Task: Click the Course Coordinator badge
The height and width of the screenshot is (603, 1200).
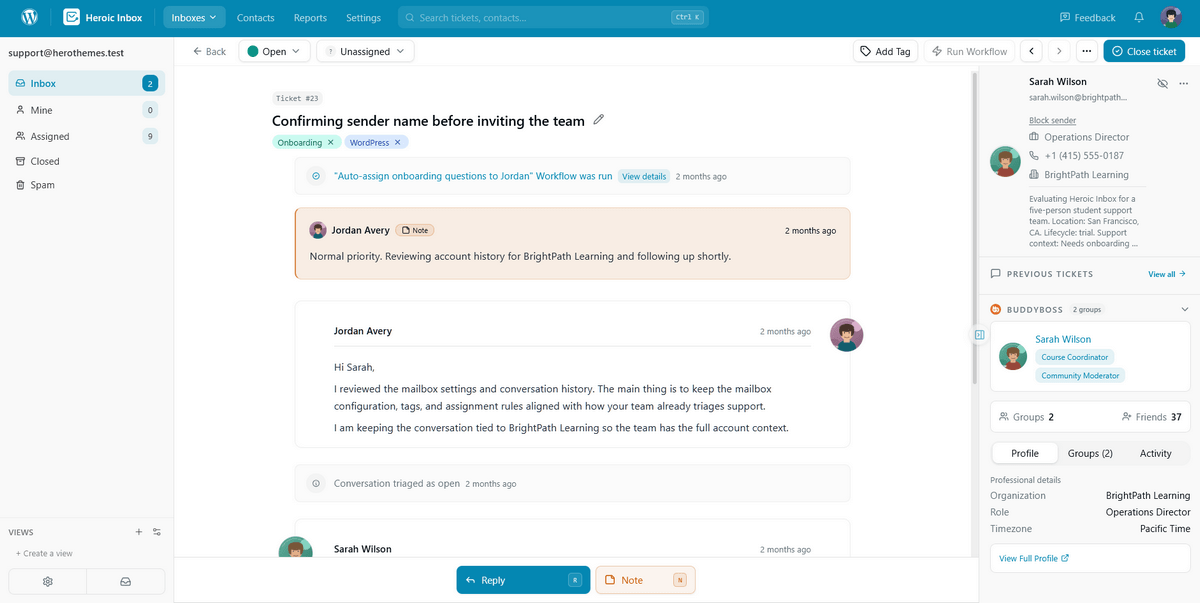Action: (x=1075, y=357)
